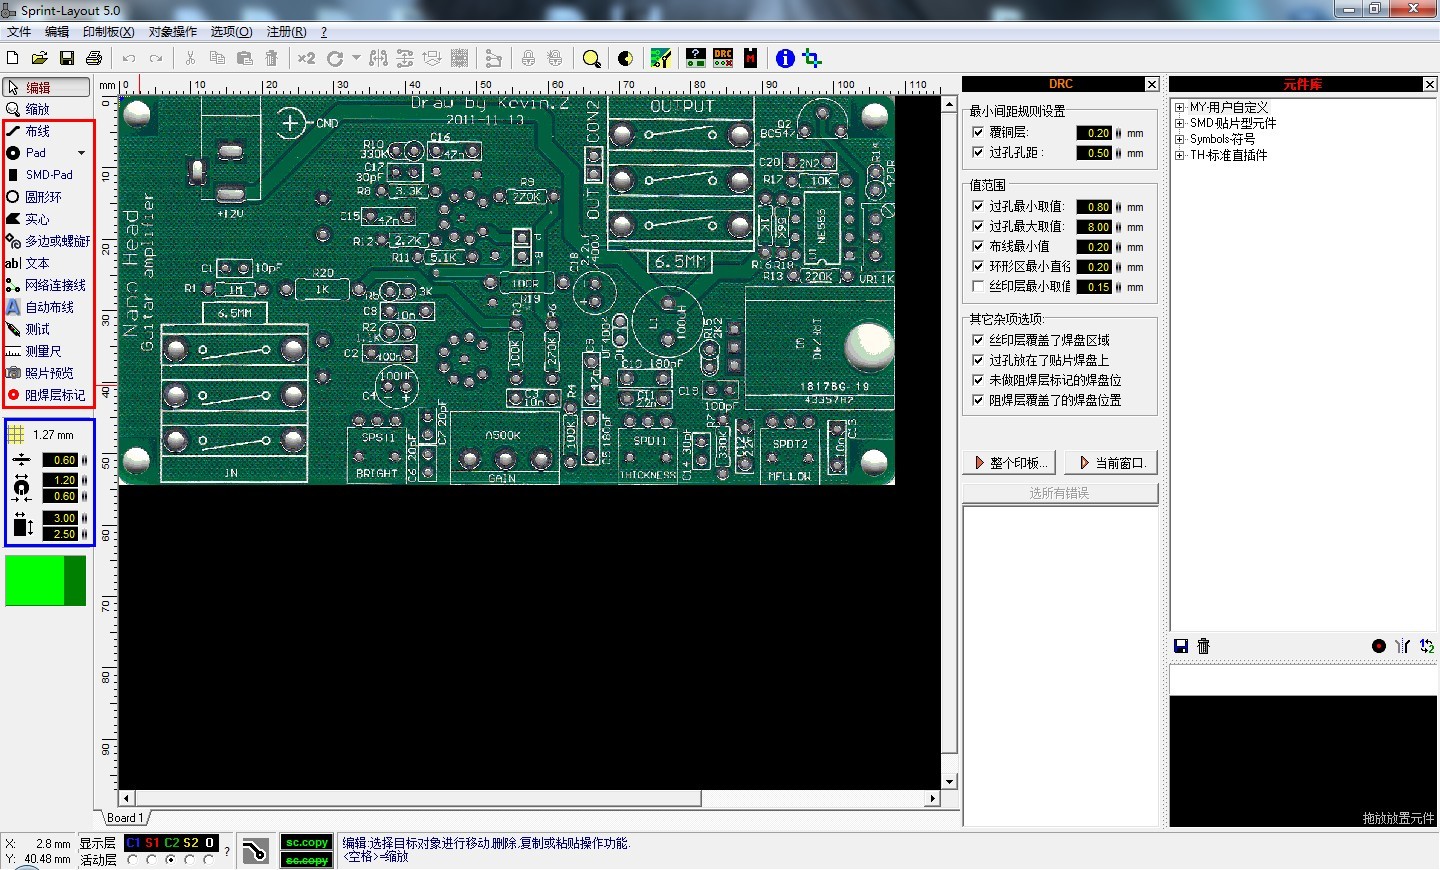Expand the SMD-贴片型元件 library node
Screen dimensions: 1440x870
point(1179,123)
